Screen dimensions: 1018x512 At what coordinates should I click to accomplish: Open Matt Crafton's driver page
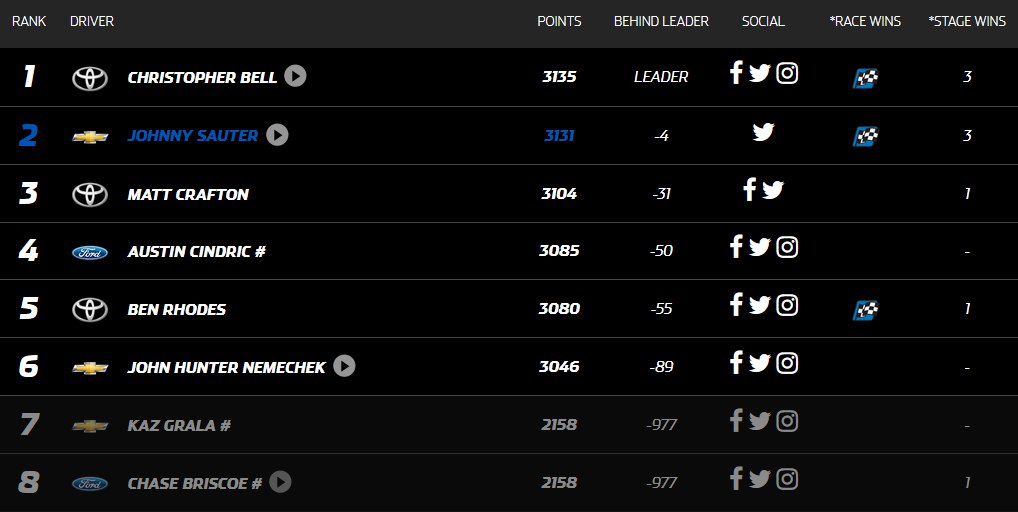coord(188,194)
